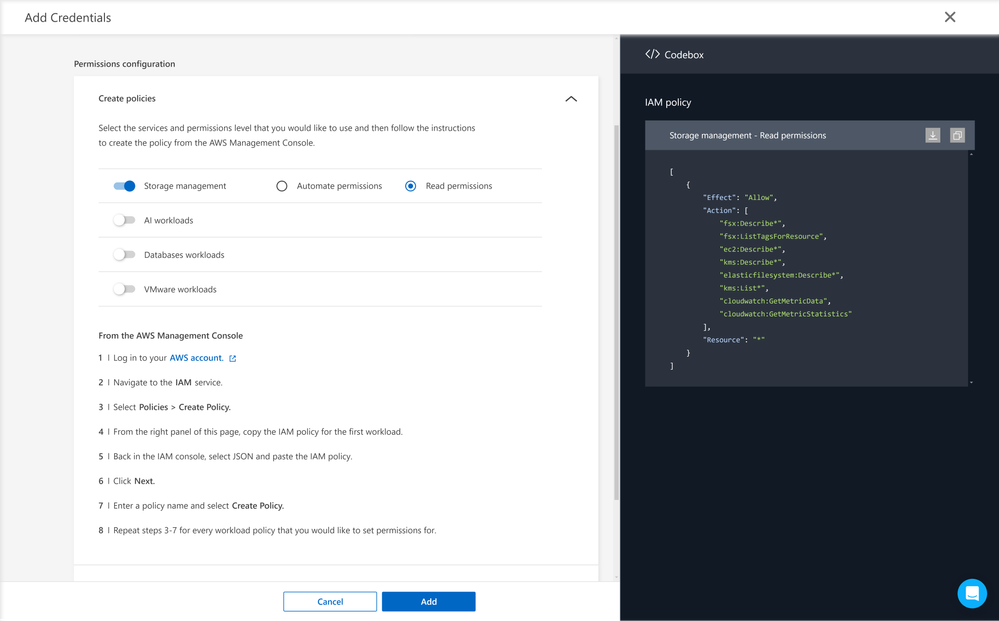Click the Cancel button
Image resolution: width=999 pixels, height=621 pixels.
[330, 601]
